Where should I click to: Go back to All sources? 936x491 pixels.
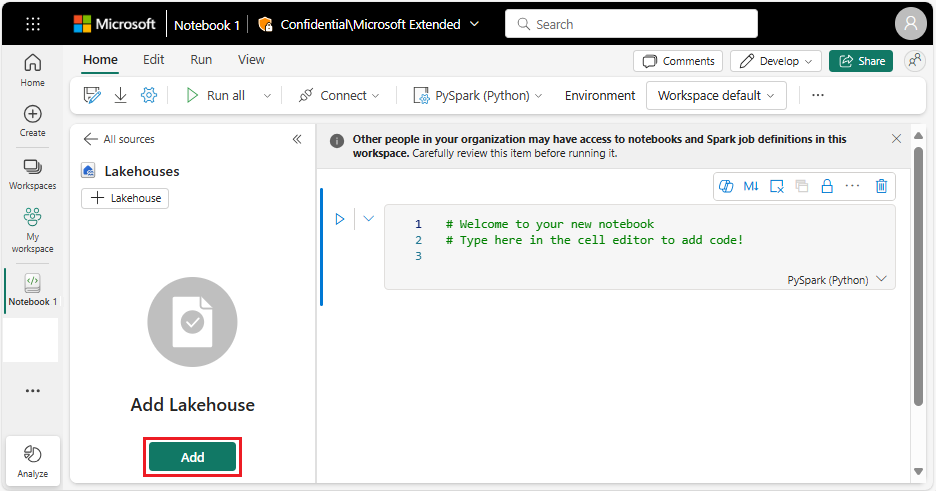119,139
